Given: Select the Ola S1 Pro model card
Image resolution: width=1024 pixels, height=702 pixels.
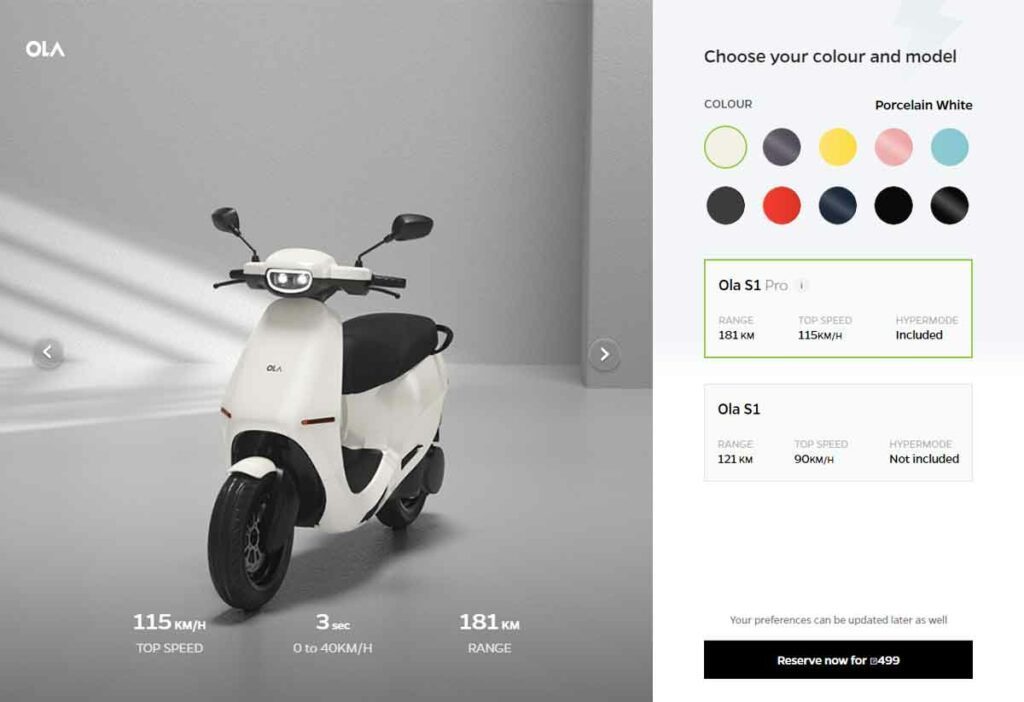Looking at the screenshot, I should [x=838, y=308].
